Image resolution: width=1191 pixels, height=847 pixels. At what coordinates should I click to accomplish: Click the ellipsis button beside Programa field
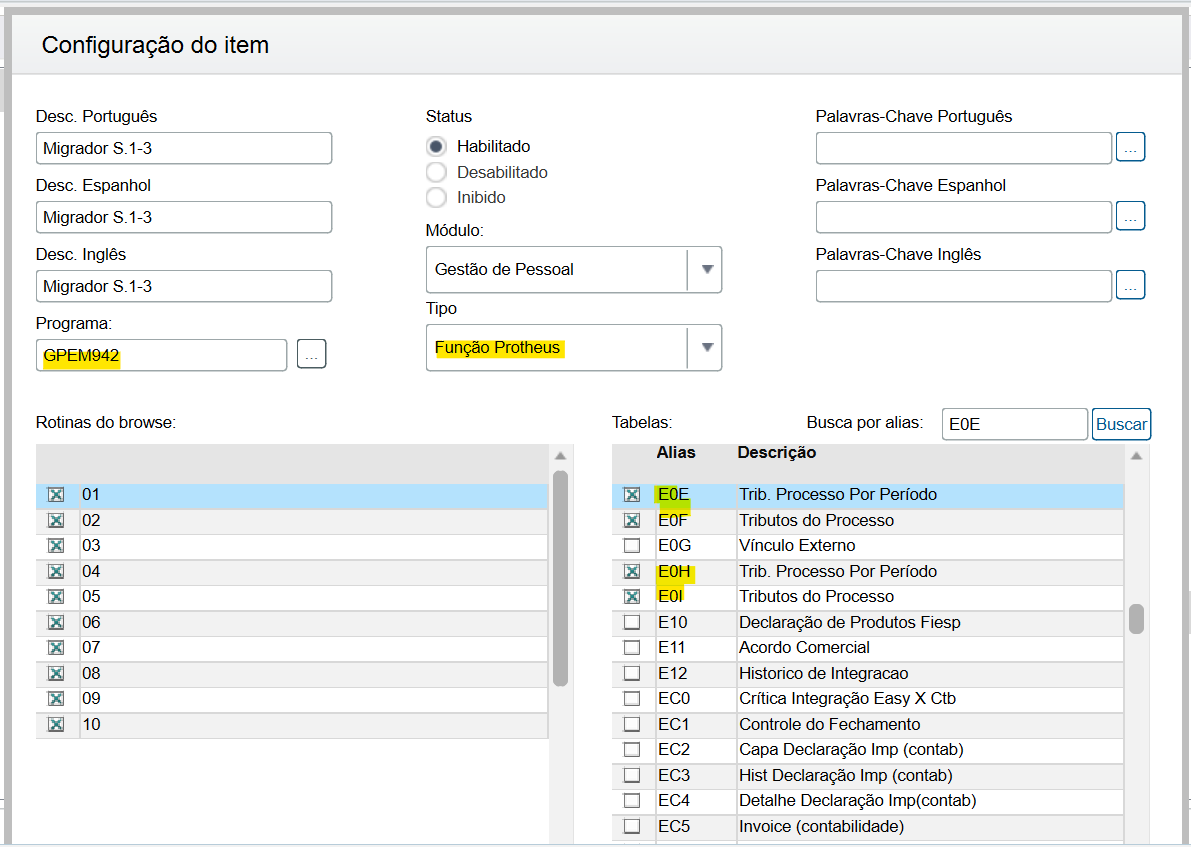[312, 354]
